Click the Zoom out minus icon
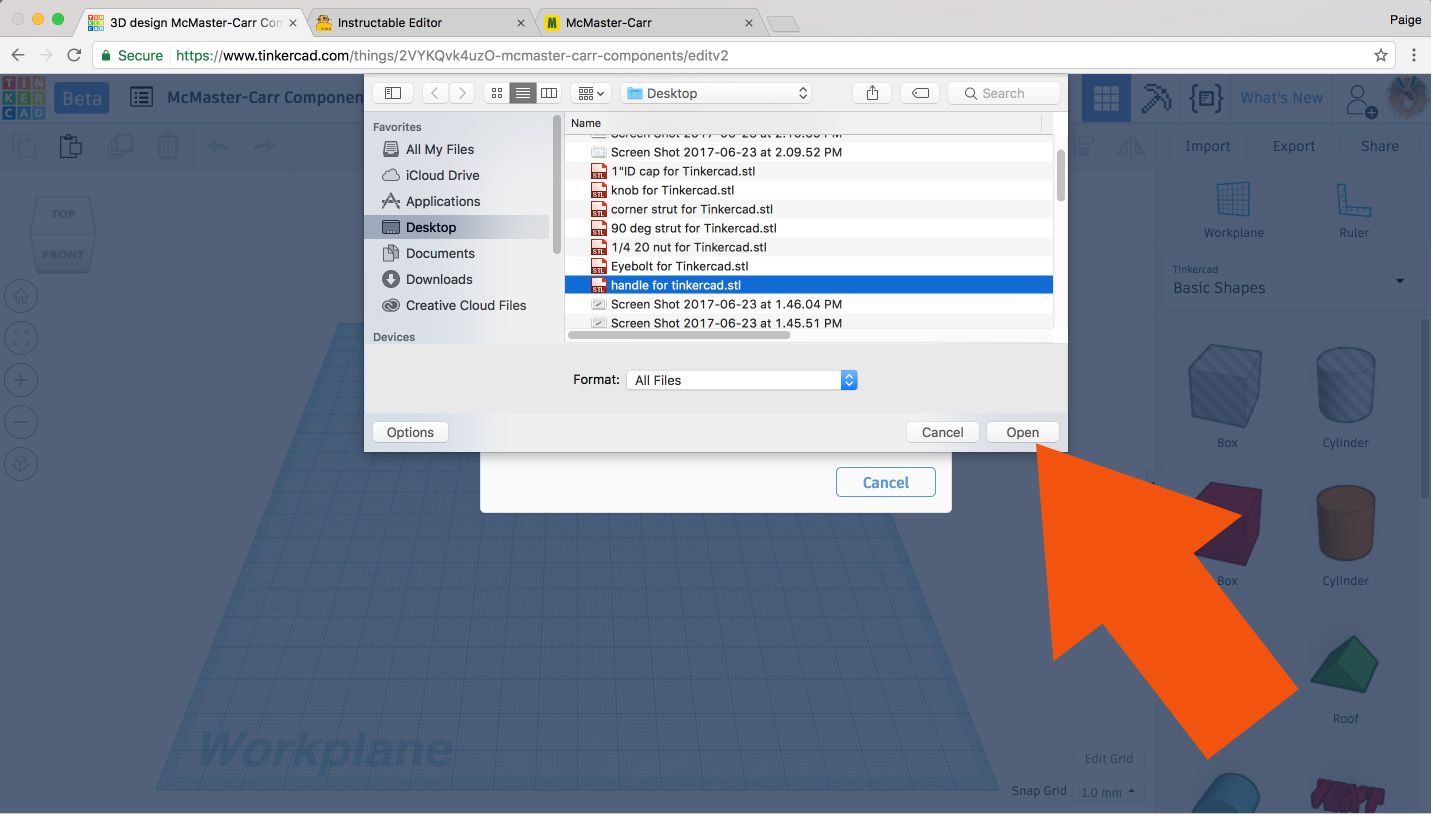This screenshot has height=819, width=1433. pos(21,422)
